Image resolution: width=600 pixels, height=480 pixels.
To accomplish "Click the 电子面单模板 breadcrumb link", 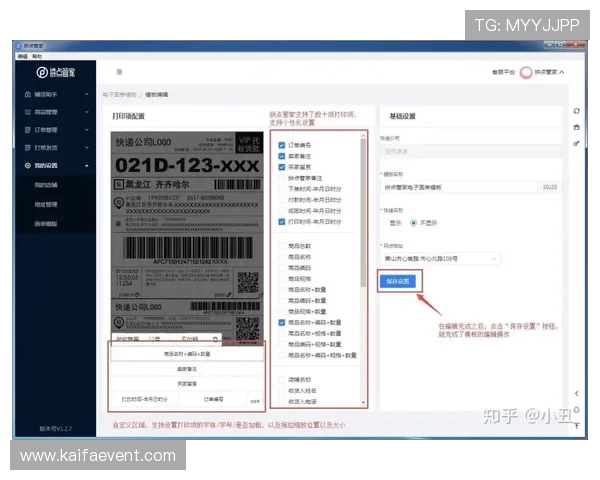I will pyautogui.click(x=122, y=95).
